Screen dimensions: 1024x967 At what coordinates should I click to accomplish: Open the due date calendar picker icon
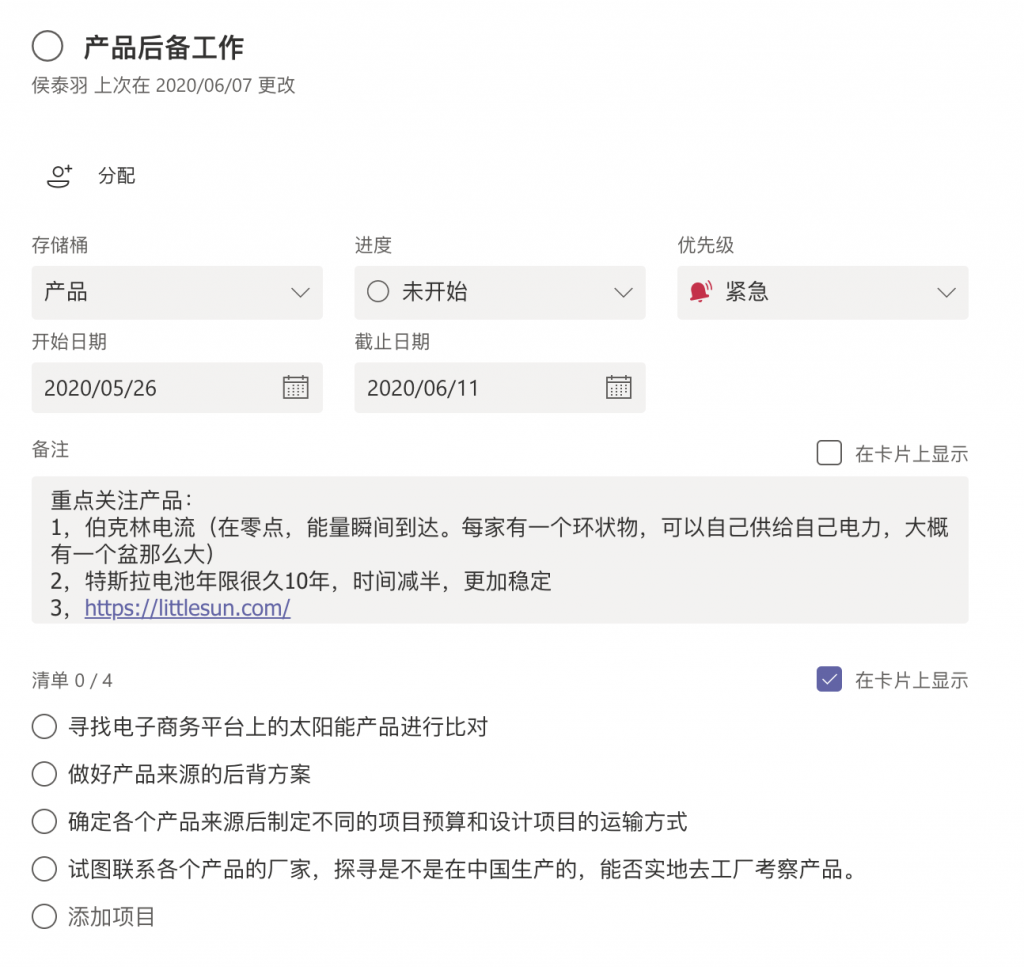click(618, 387)
